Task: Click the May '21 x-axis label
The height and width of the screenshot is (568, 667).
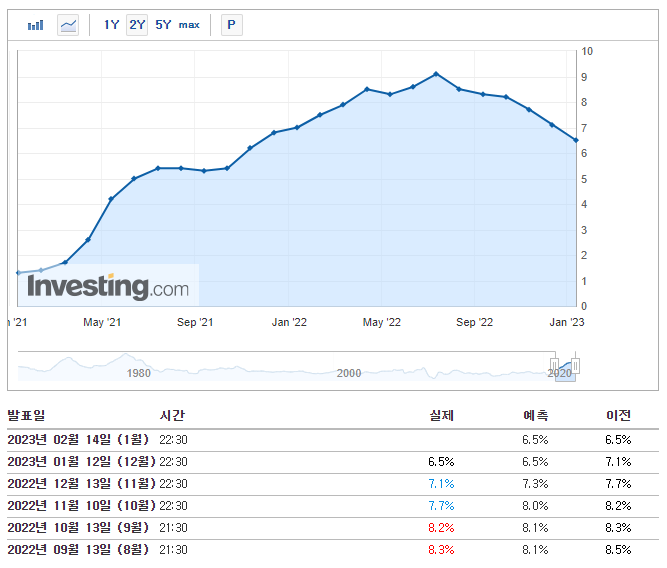Action: [x=102, y=323]
